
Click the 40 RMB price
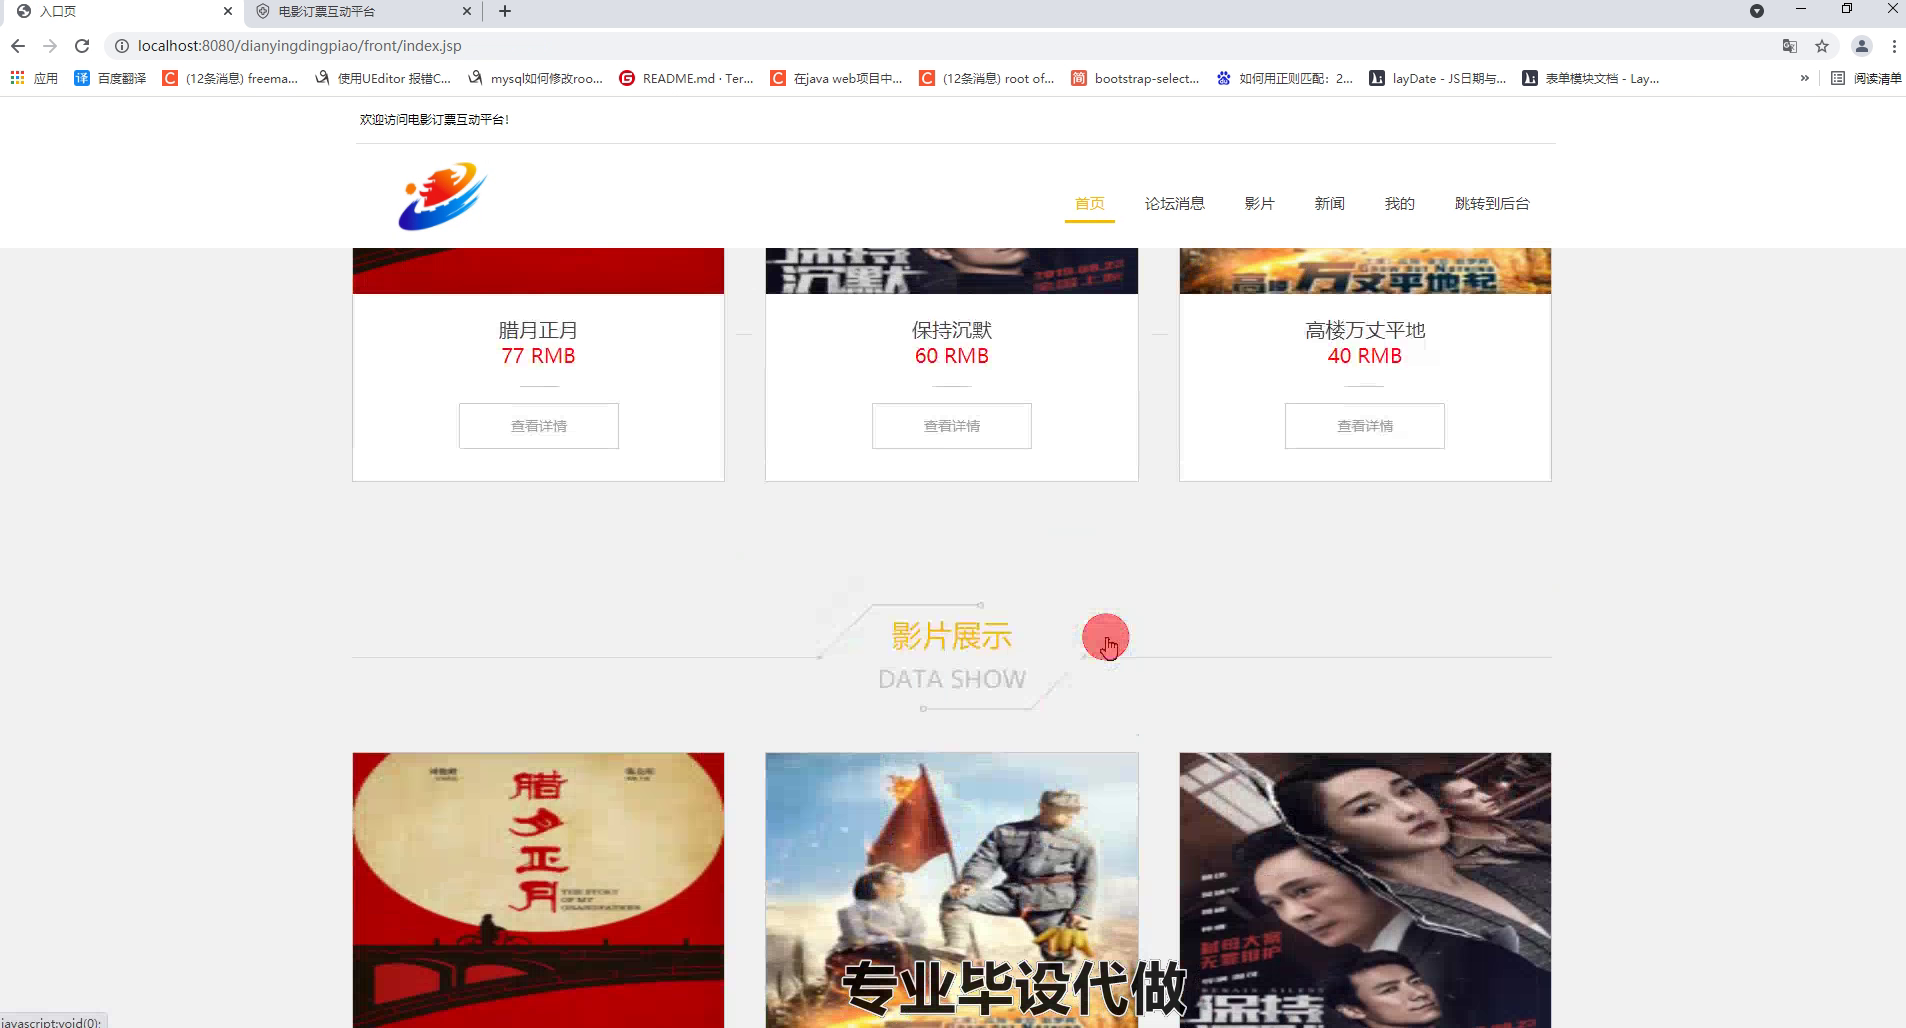1365,356
